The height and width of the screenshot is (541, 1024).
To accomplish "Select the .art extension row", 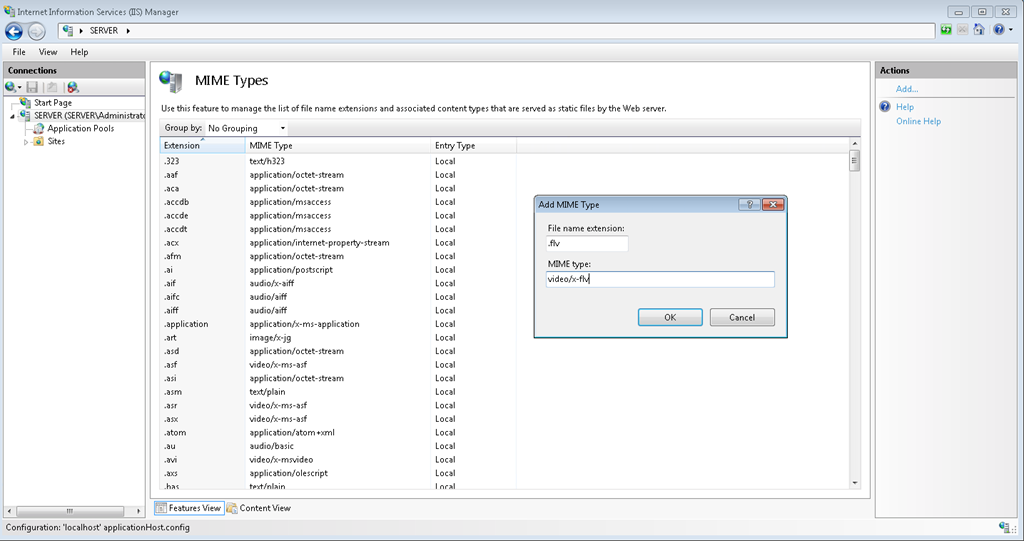I will [504, 337].
